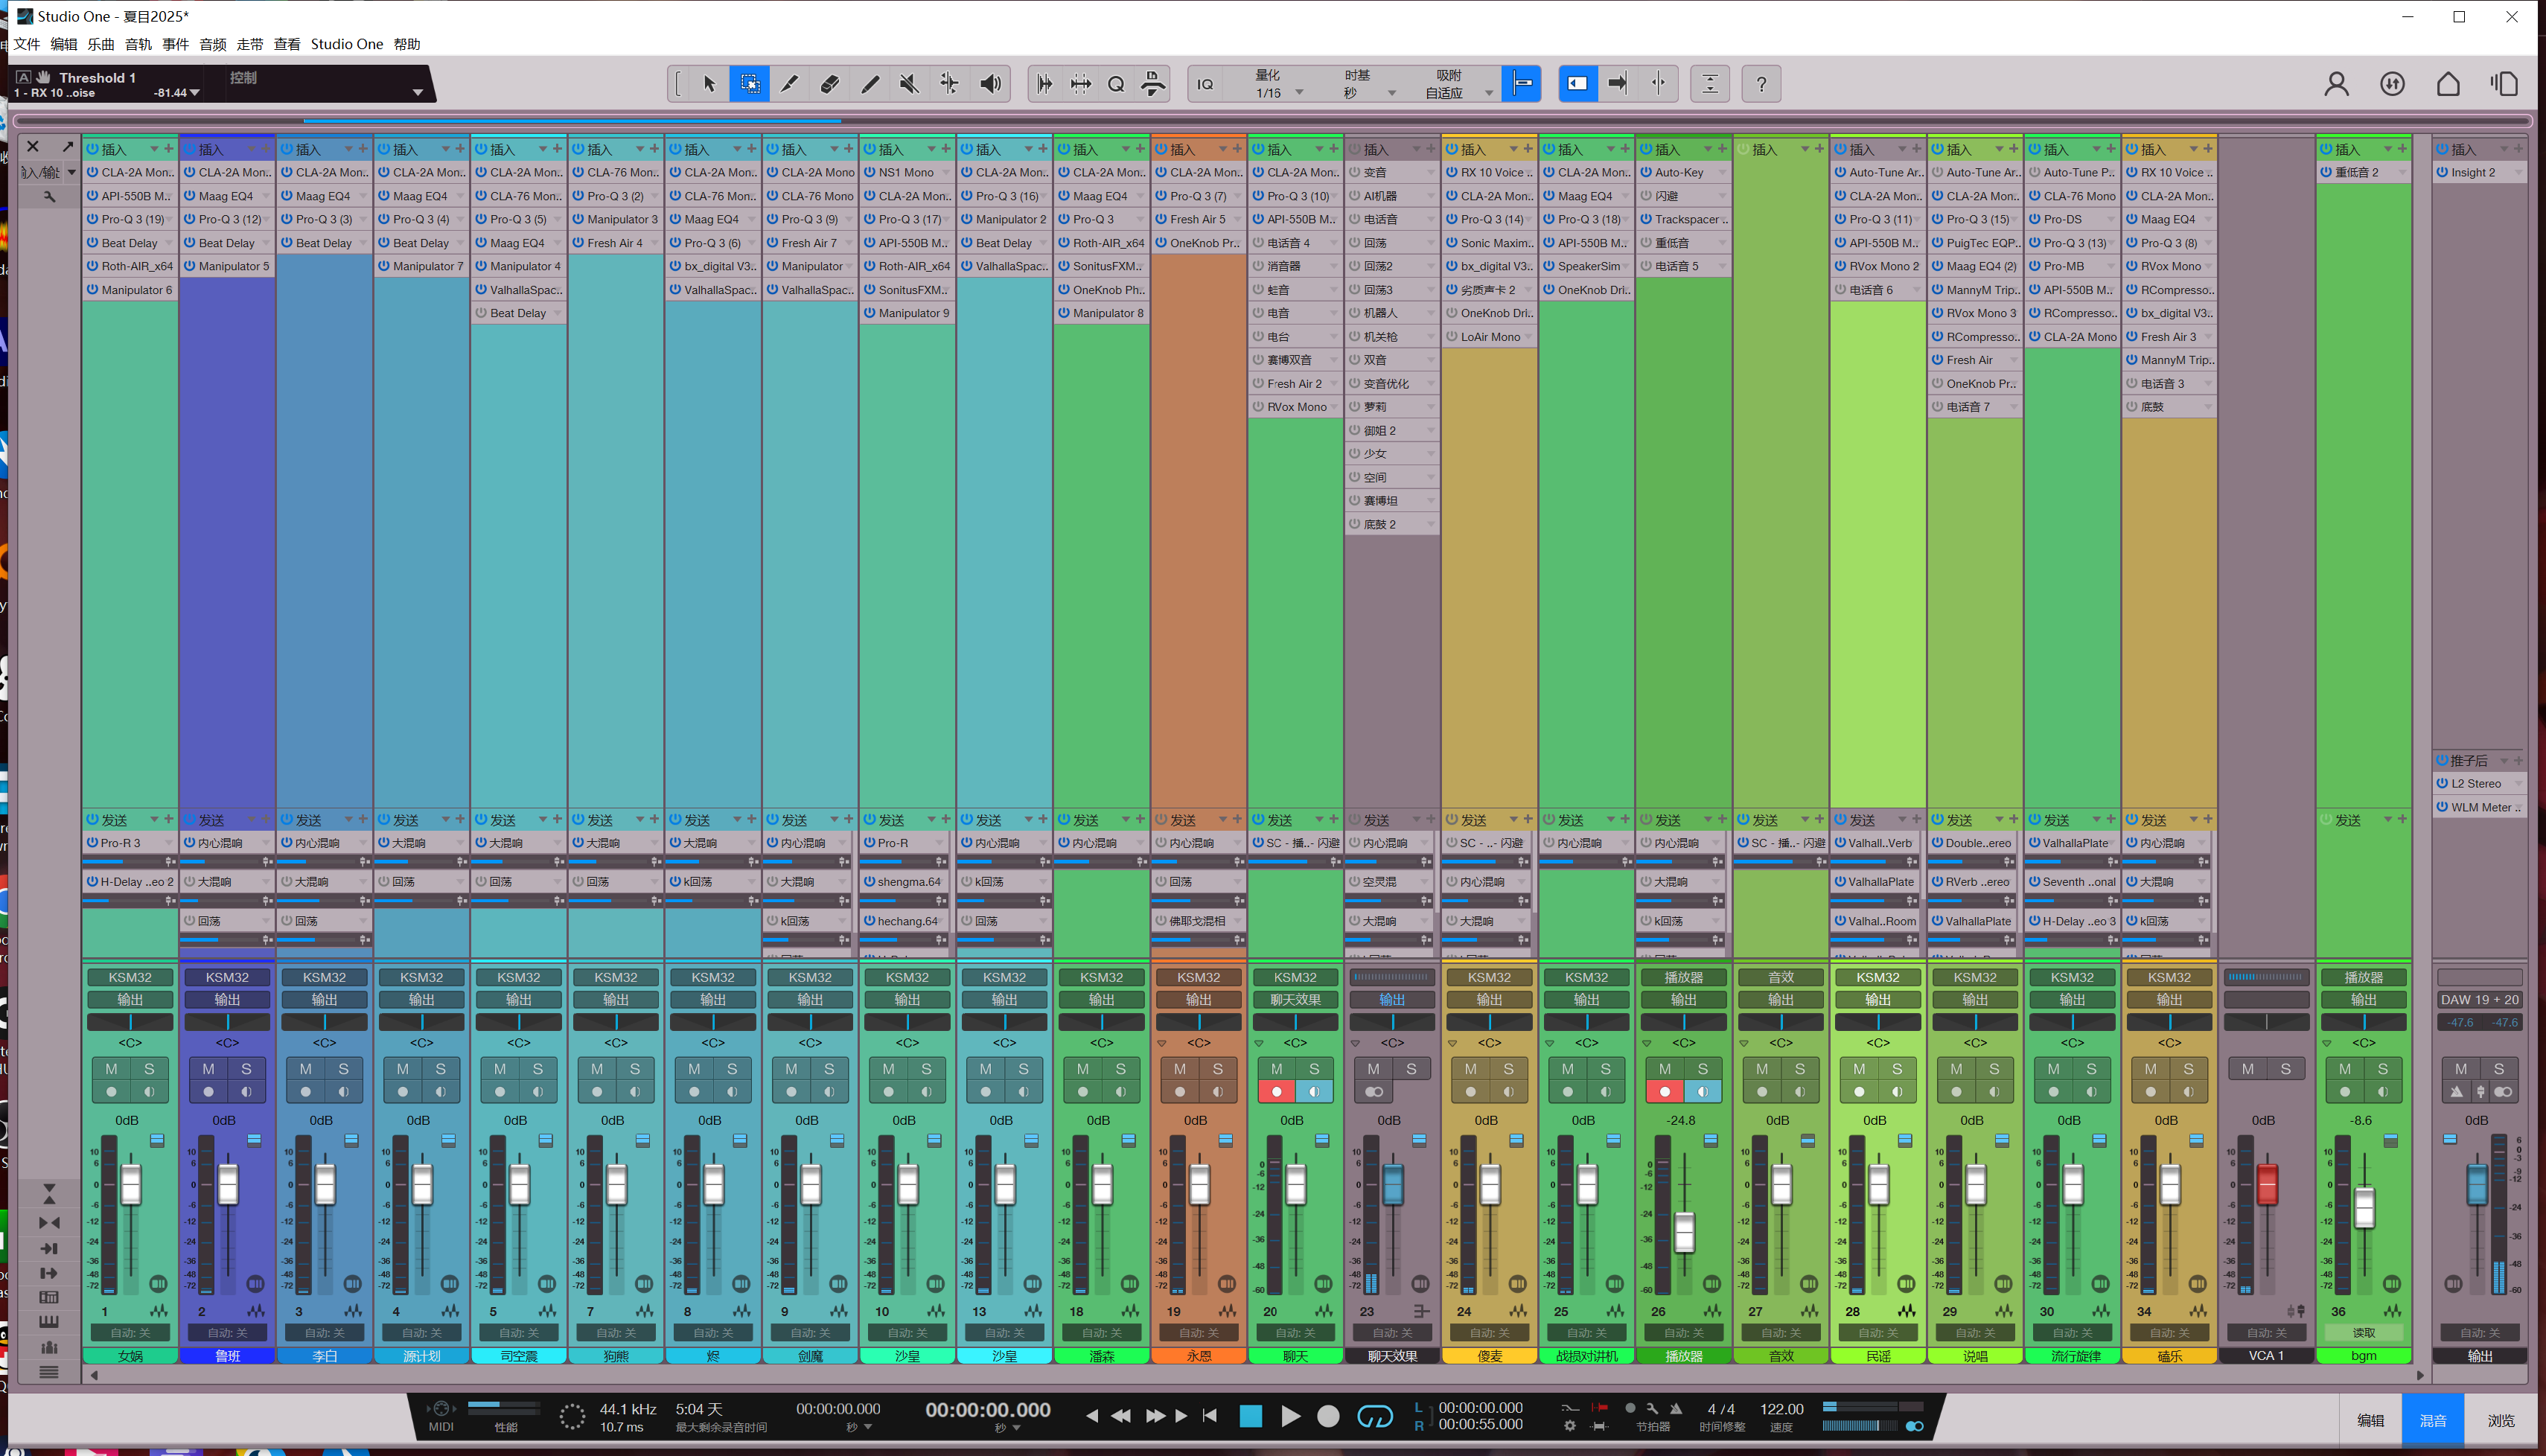Select the Range tool

click(x=749, y=84)
